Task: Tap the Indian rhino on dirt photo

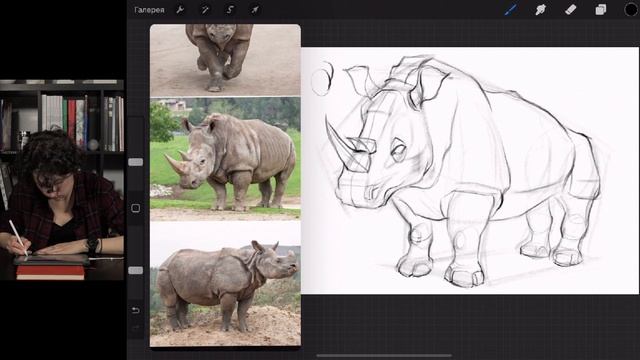Action: [x=225, y=284]
